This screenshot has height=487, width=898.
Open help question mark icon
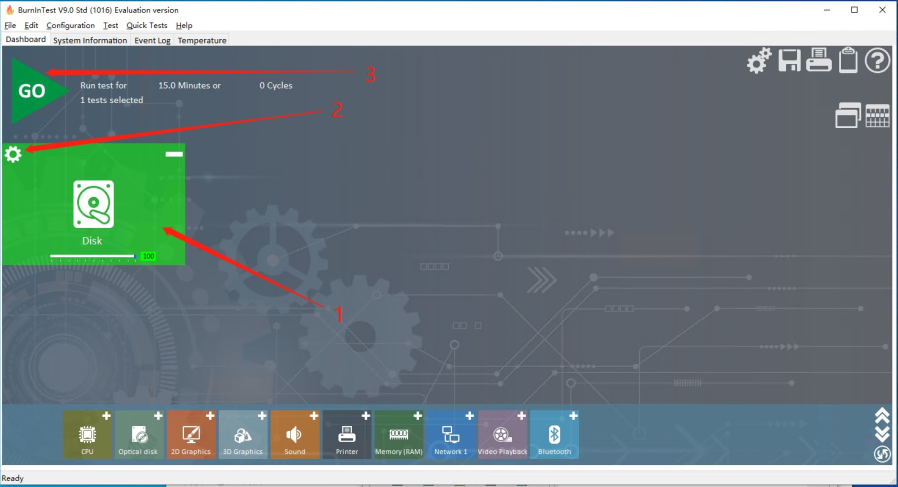[x=877, y=60]
